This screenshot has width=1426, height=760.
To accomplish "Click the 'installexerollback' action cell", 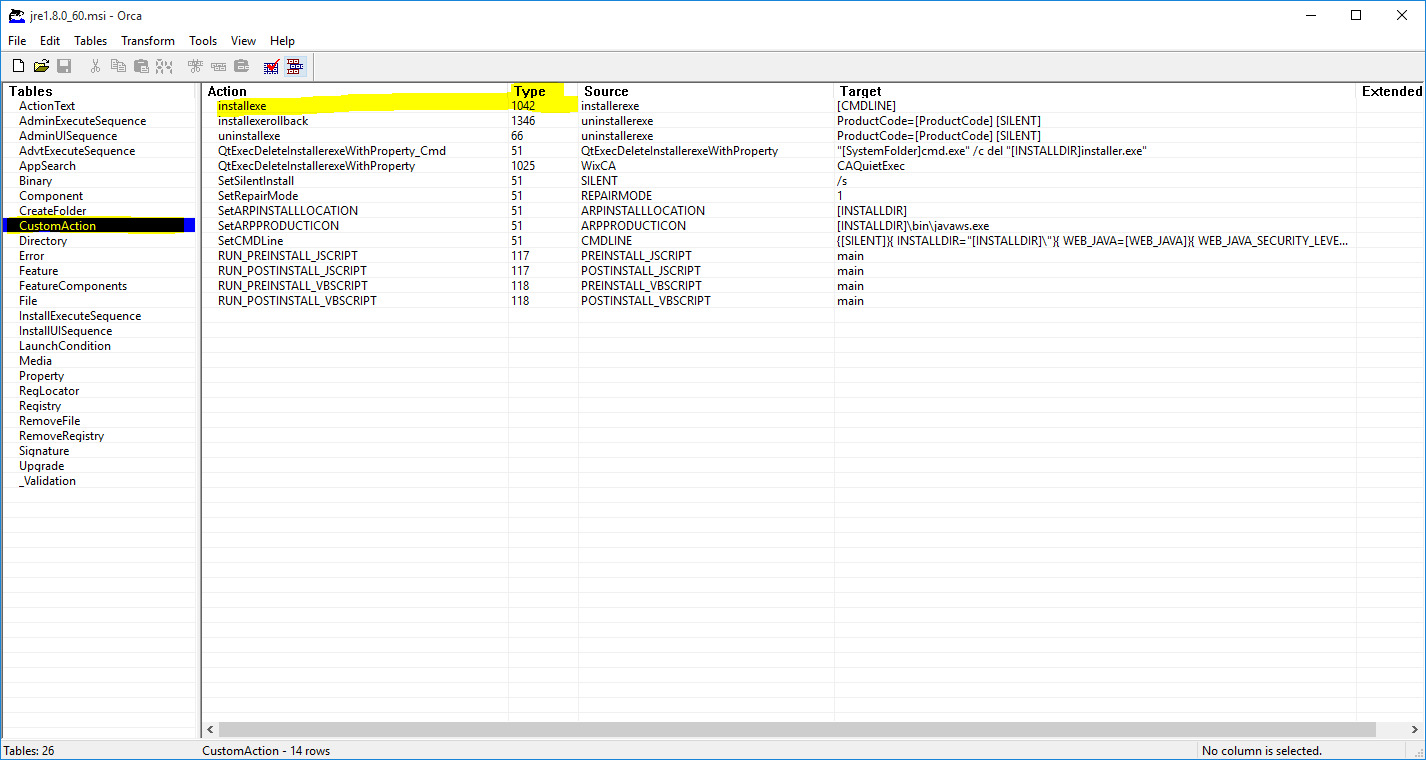I will (x=263, y=121).
